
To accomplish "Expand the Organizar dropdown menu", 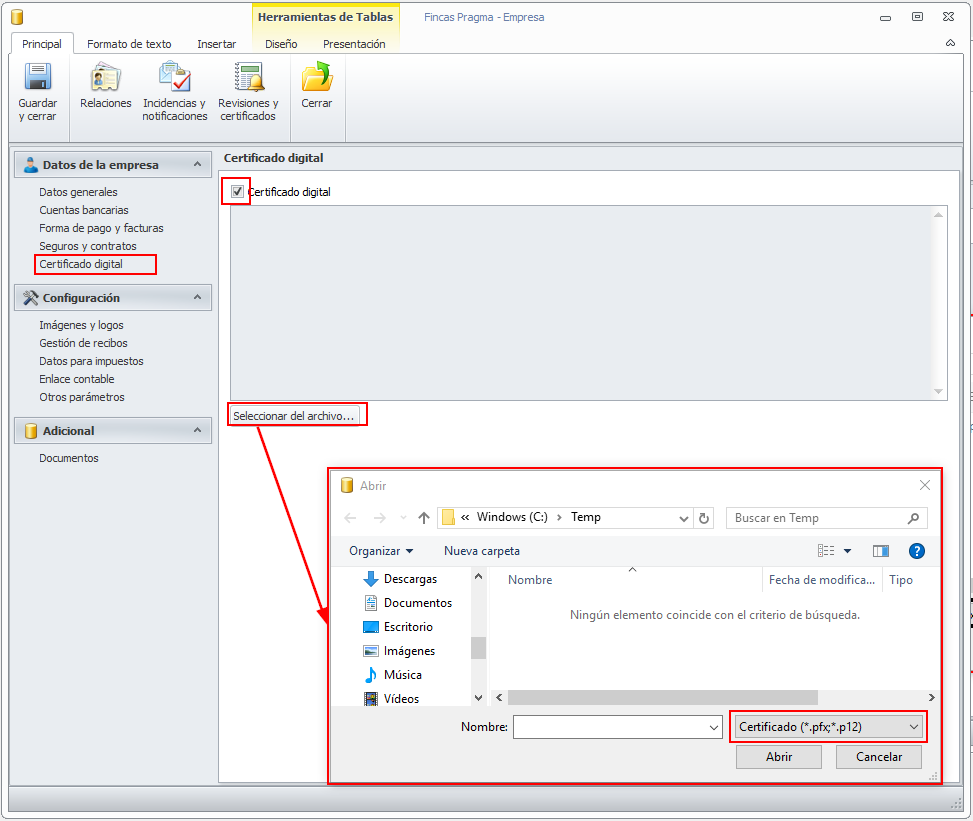I will 381,551.
